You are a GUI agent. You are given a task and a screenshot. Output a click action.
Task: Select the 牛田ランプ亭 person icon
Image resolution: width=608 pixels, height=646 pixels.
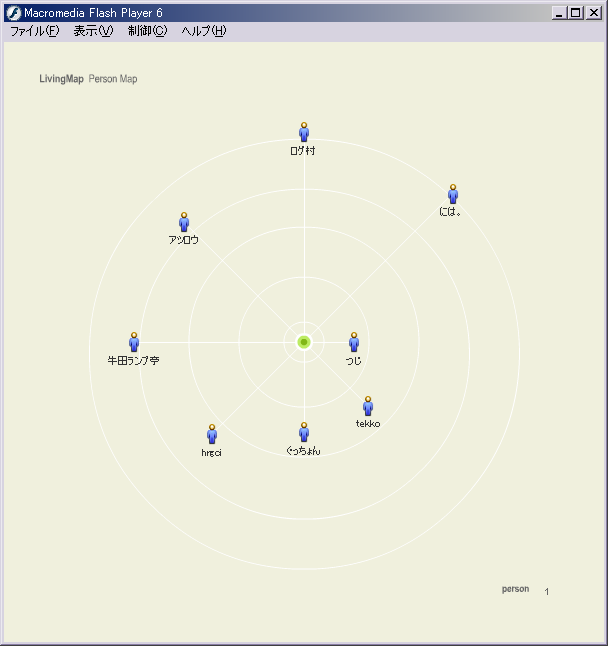(x=134, y=342)
